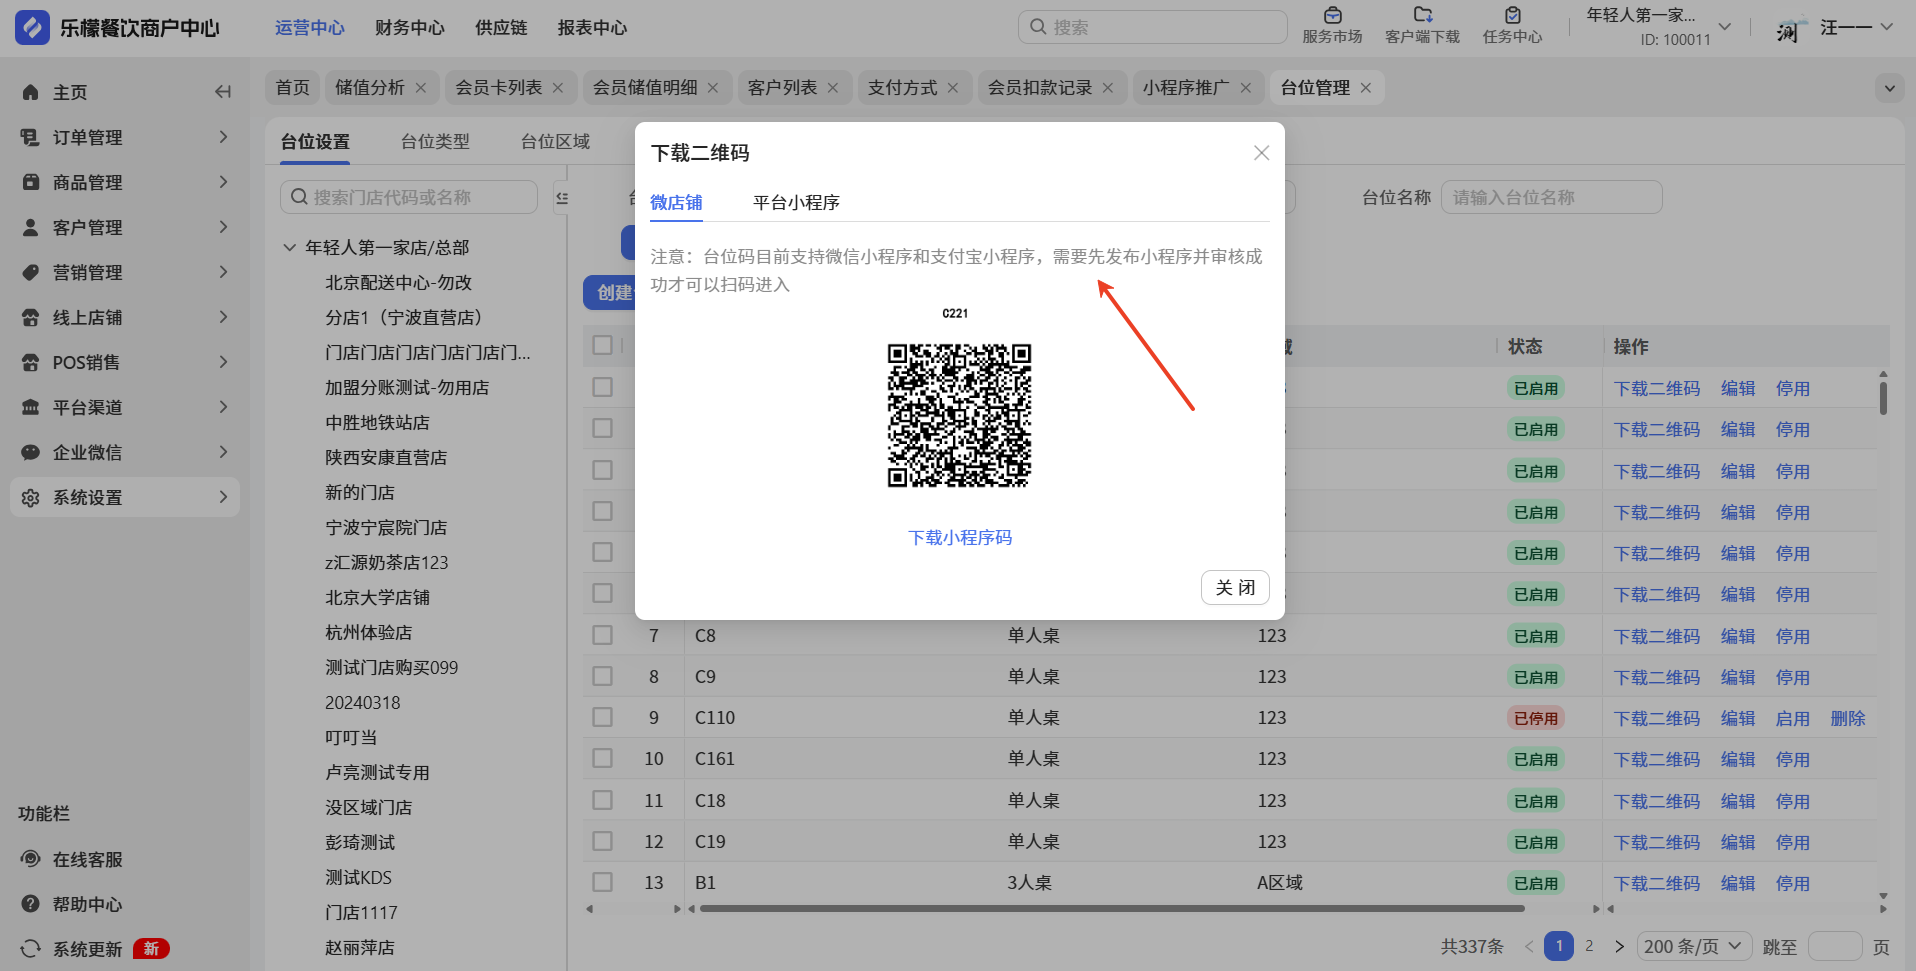The height and width of the screenshot is (971, 1916).
Task: Open 供应链 top menu
Action: coord(501,28)
